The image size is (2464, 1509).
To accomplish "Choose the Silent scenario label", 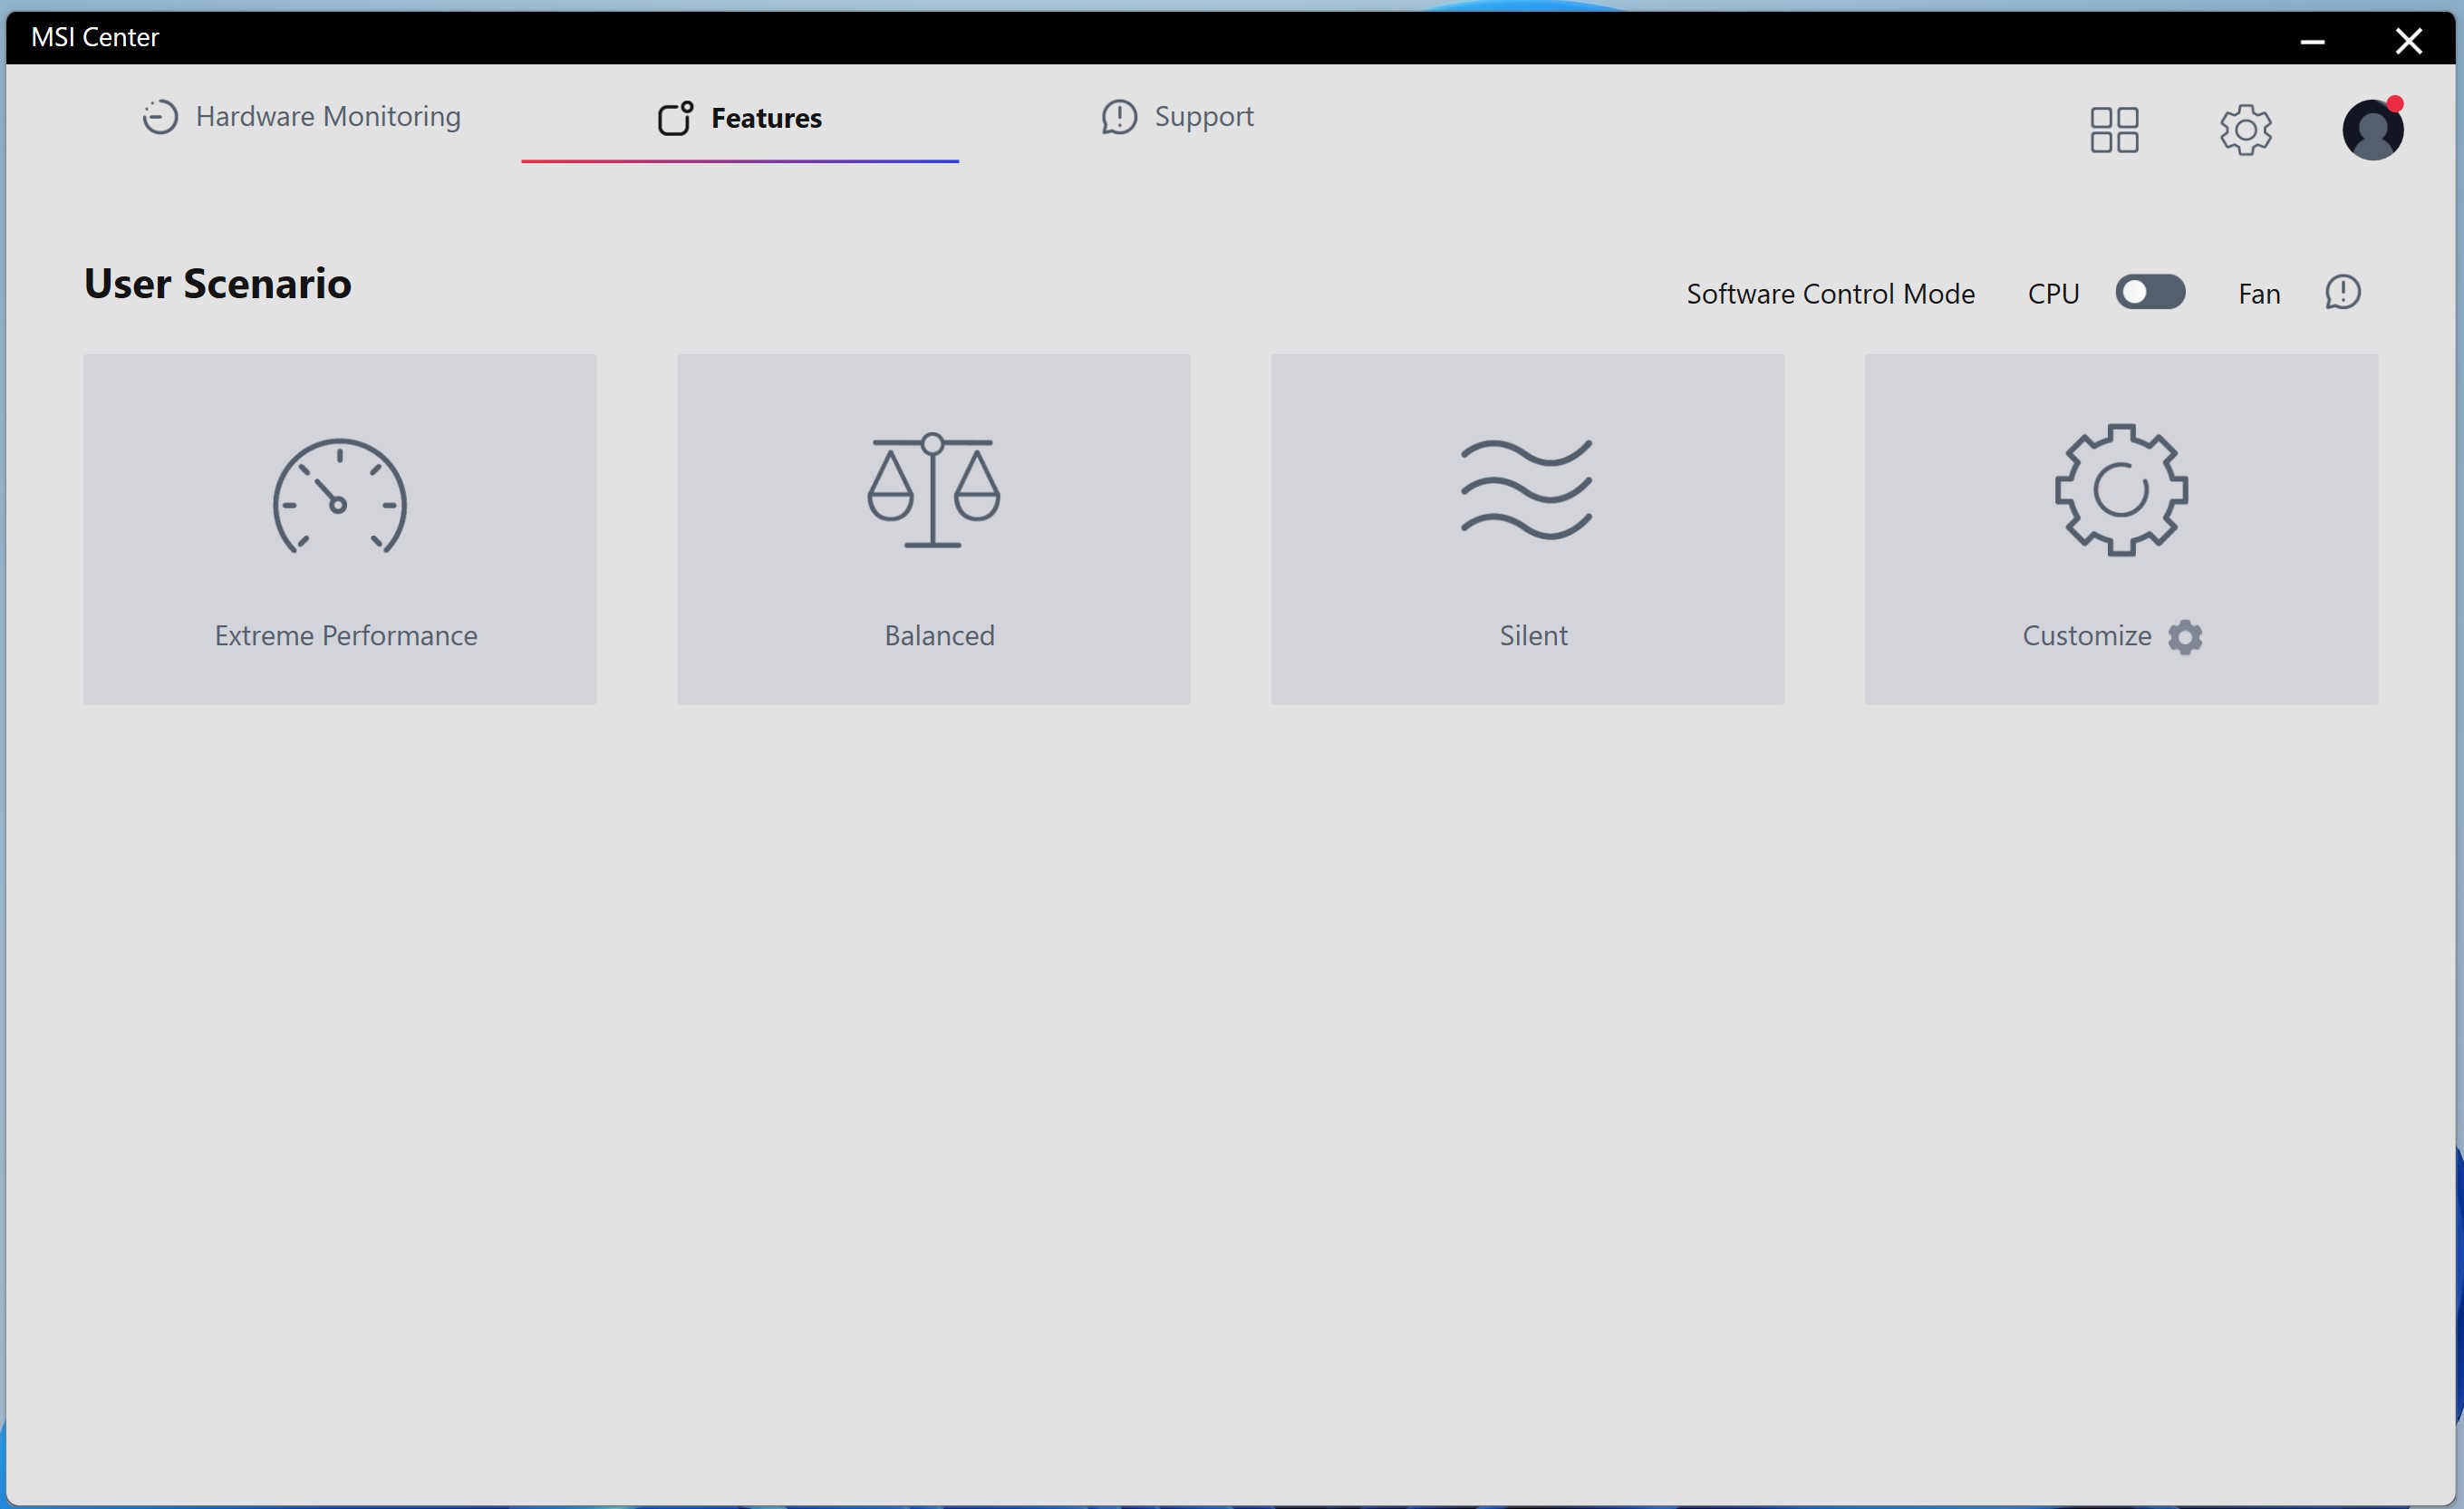I will 1533,636.
